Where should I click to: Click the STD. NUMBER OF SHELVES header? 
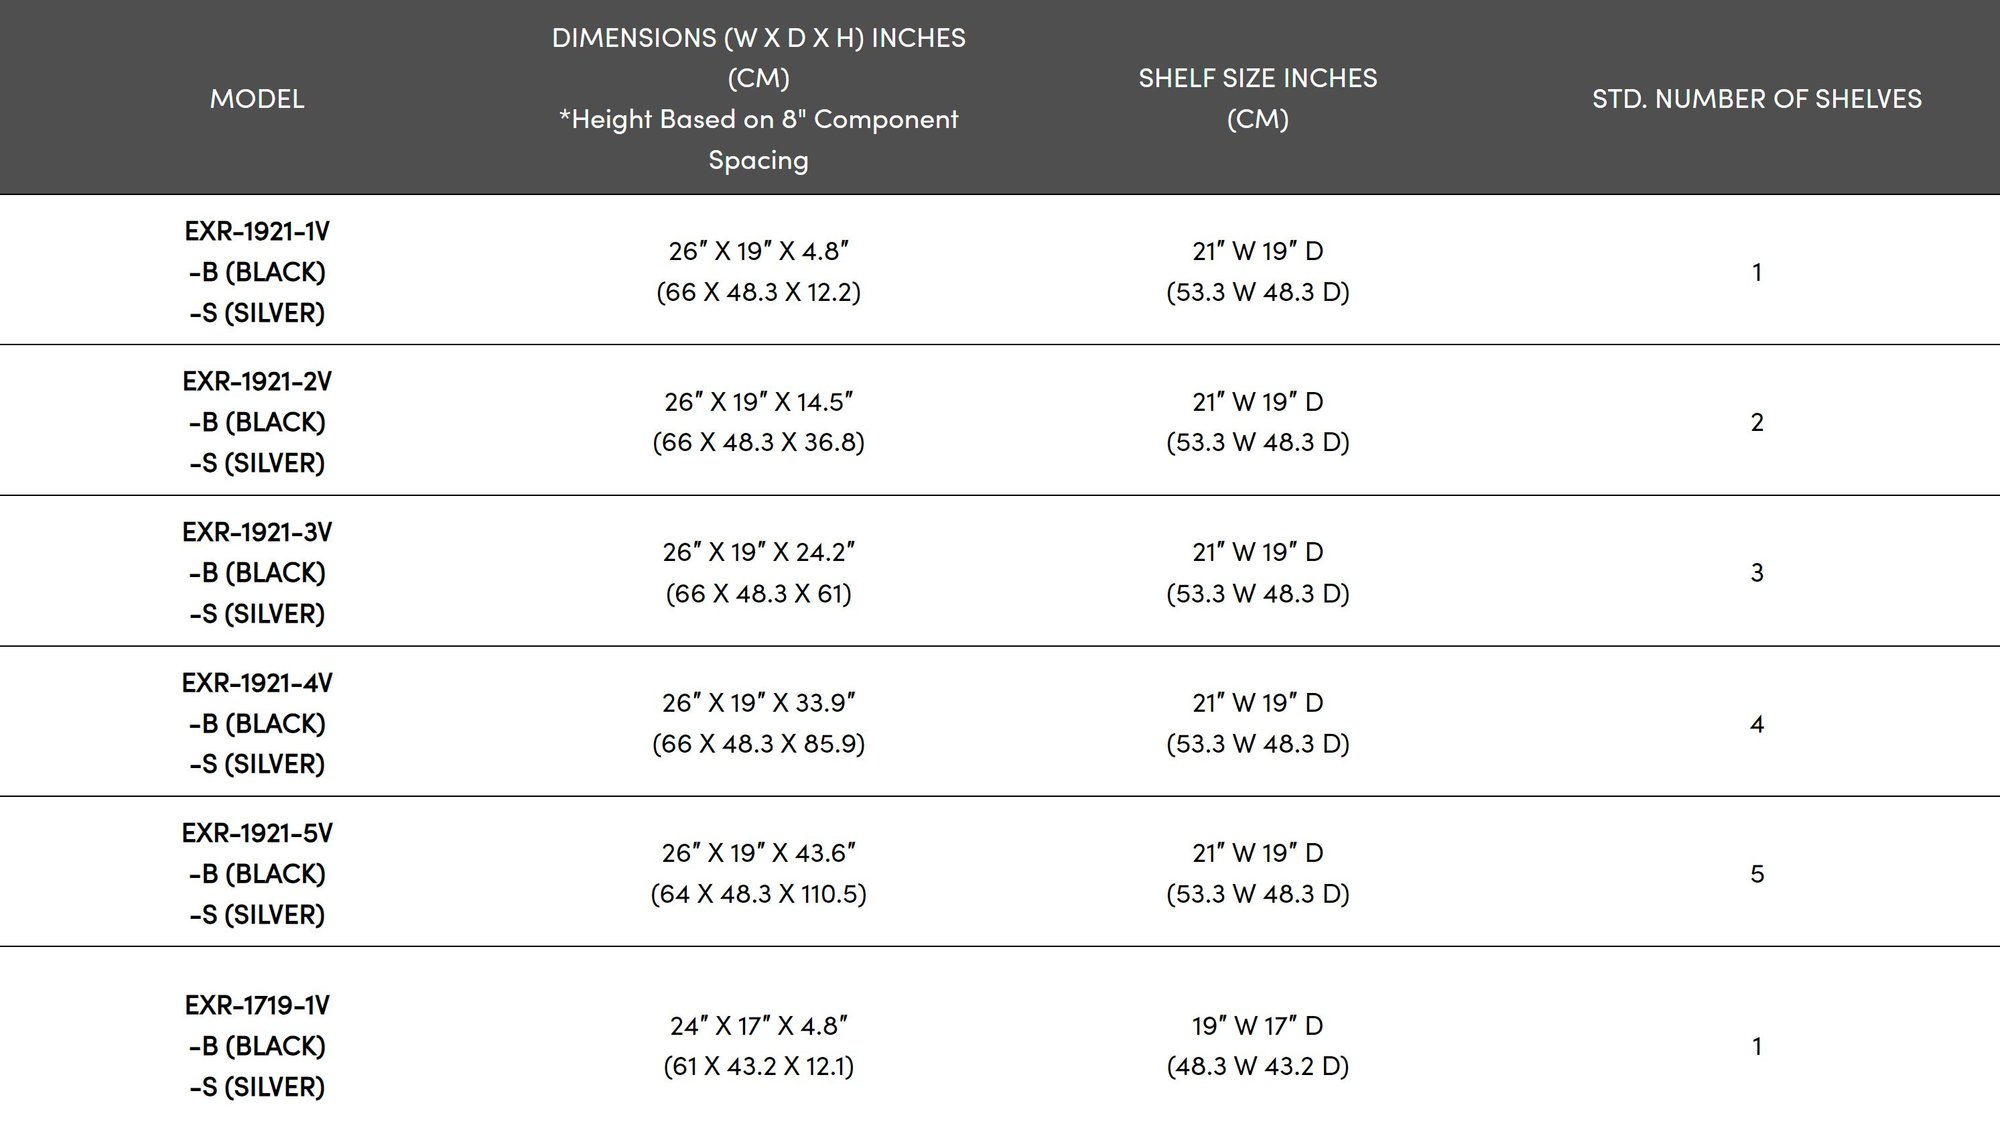(x=1757, y=98)
